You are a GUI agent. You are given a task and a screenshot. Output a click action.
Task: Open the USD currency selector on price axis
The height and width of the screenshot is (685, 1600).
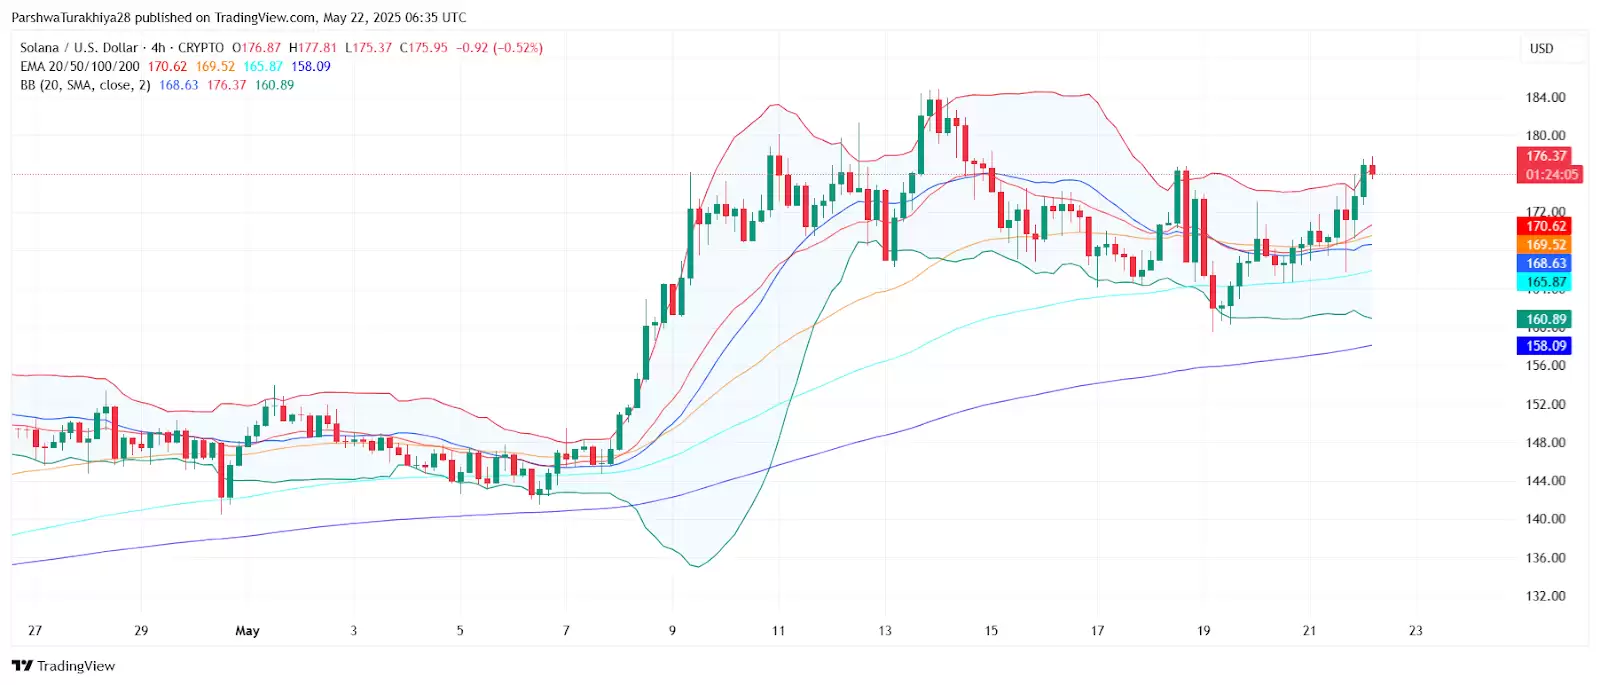[x=1541, y=49]
